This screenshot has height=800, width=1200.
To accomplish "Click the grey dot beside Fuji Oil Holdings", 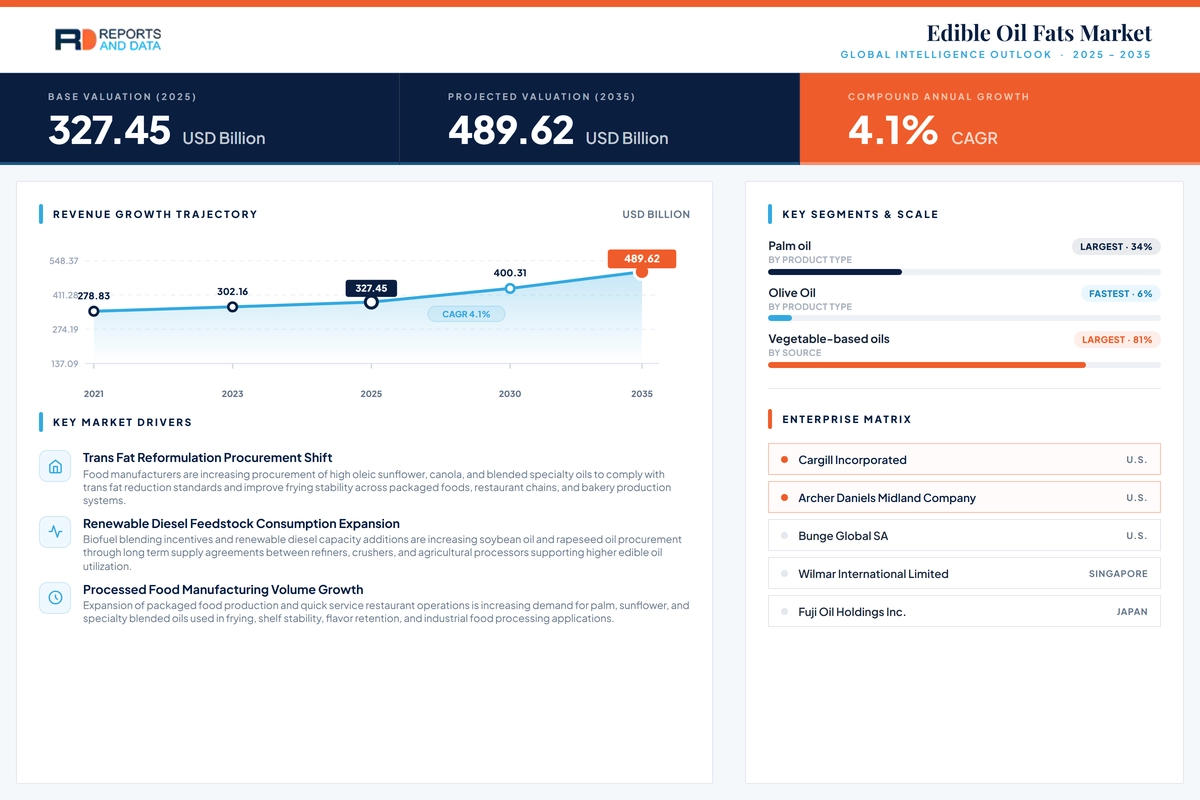I will [x=784, y=612].
